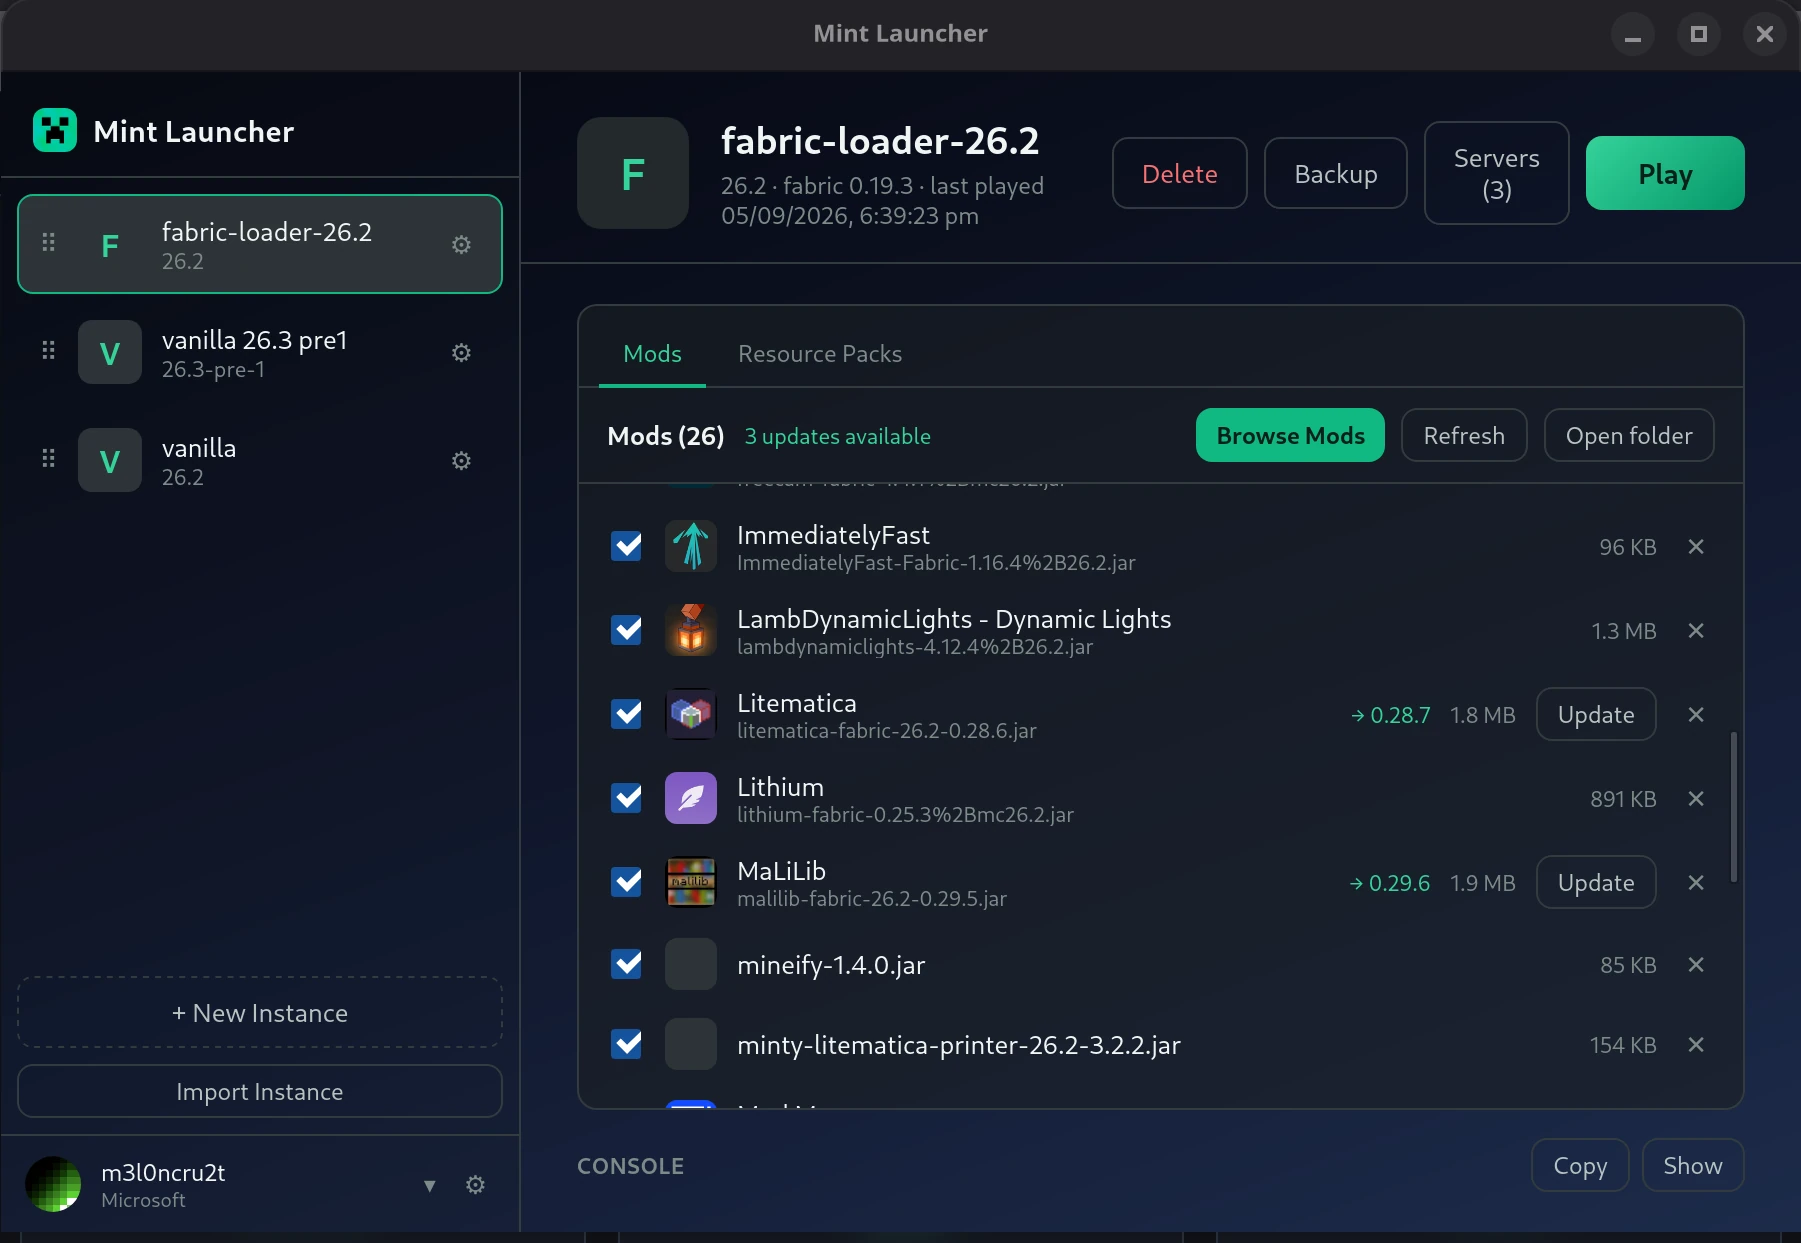Image resolution: width=1801 pixels, height=1243 pixels.
Task: Click the Litematica cube icon
Action: [x=691, y=714]
